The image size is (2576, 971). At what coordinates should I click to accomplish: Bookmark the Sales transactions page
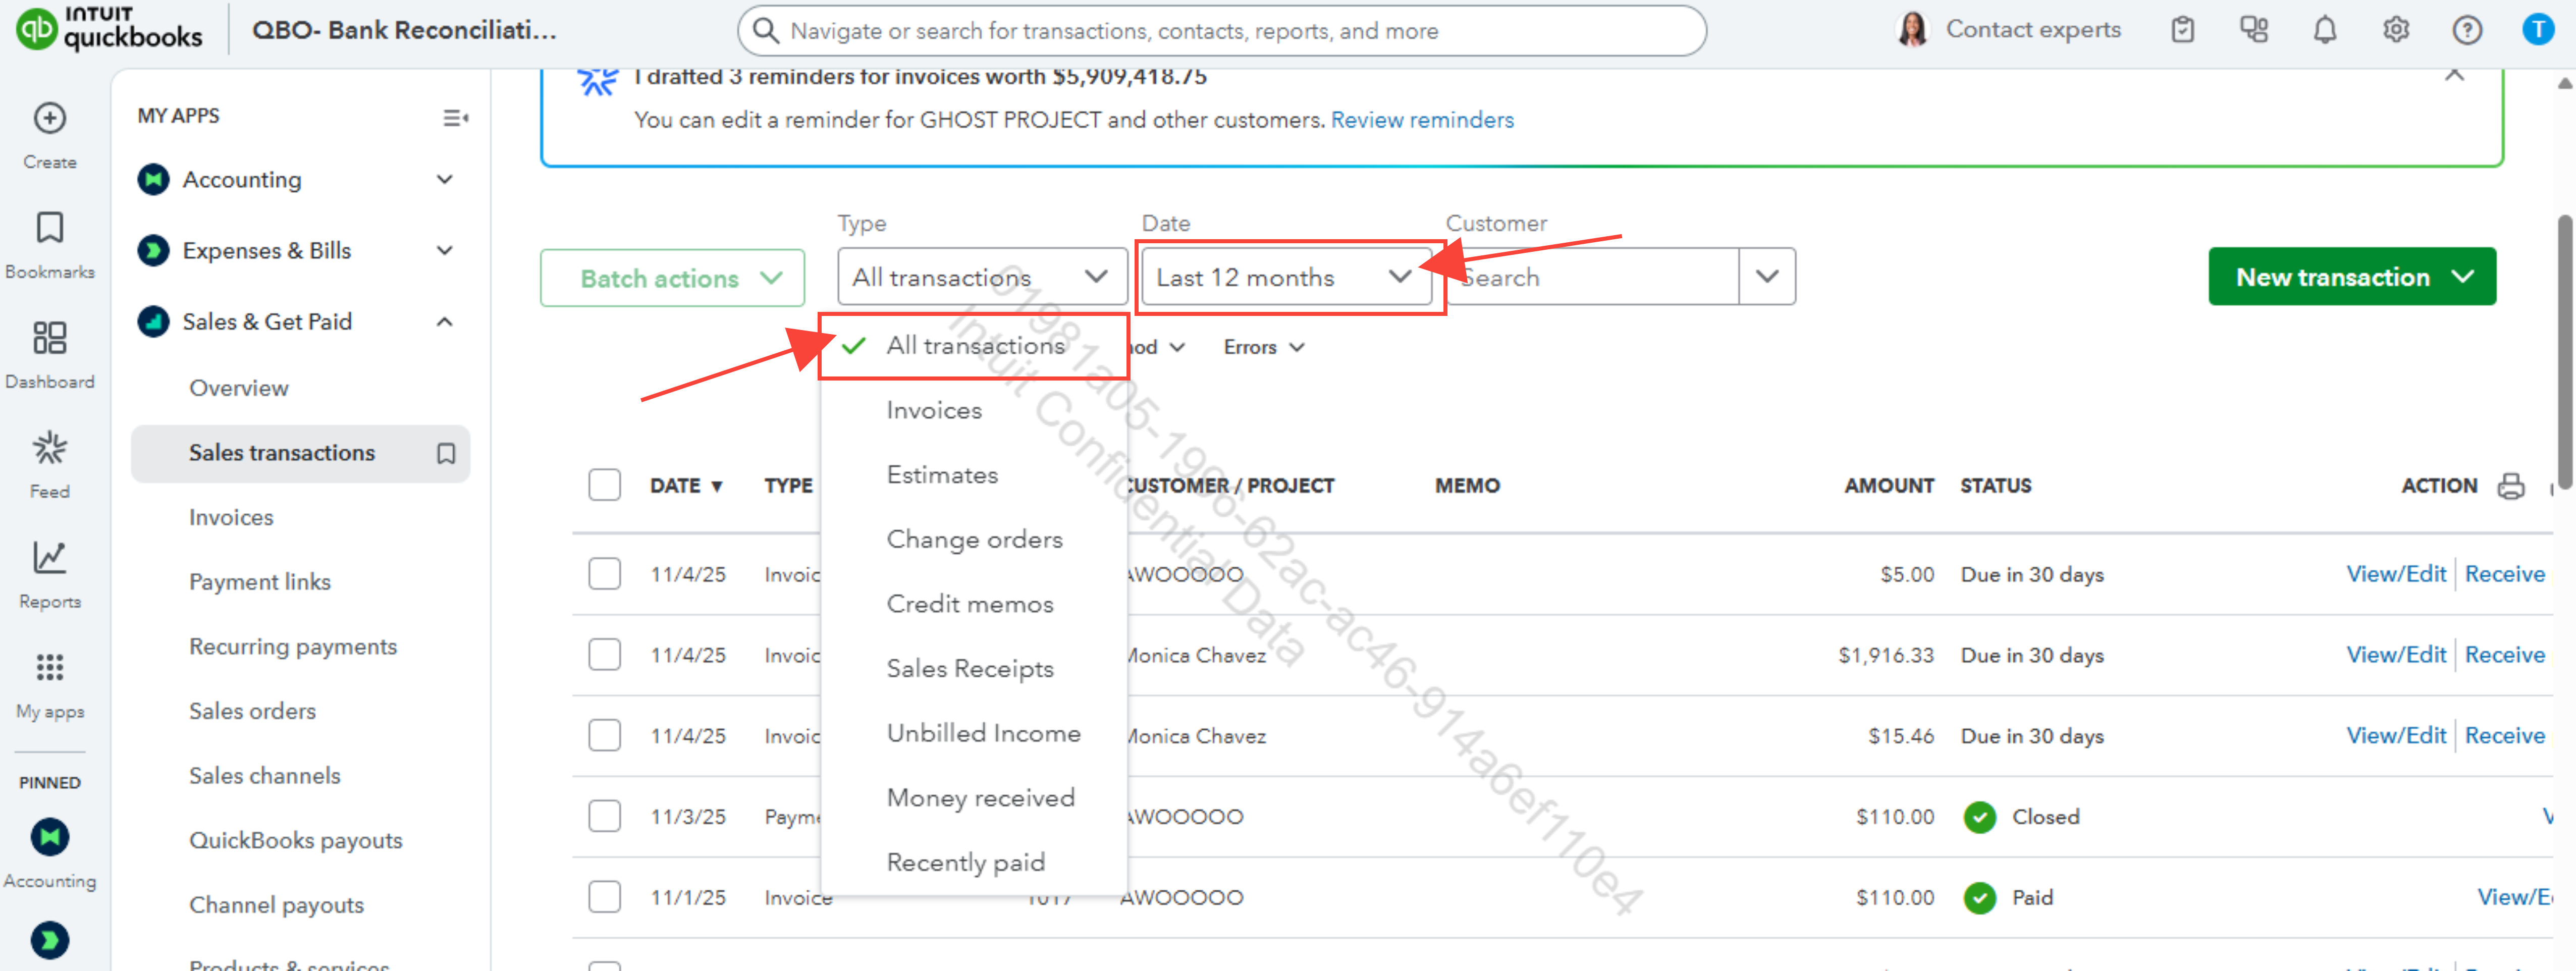446,453
